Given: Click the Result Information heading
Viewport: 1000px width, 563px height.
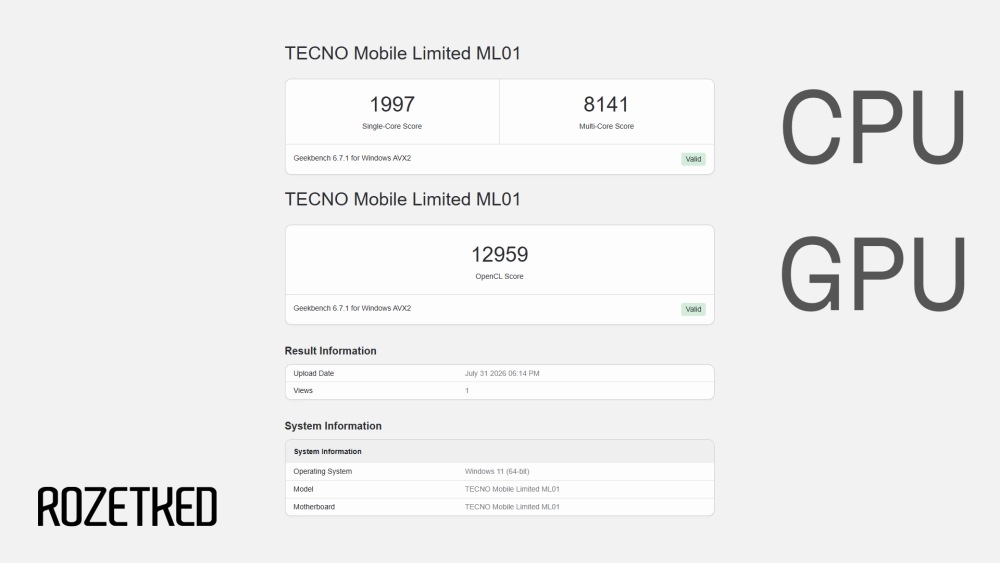Looking at the screenshot, I should coord(330,351).
